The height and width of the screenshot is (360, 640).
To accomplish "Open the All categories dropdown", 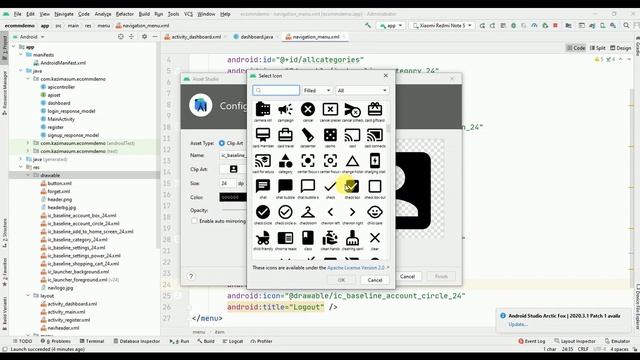I will pos(362,90).
